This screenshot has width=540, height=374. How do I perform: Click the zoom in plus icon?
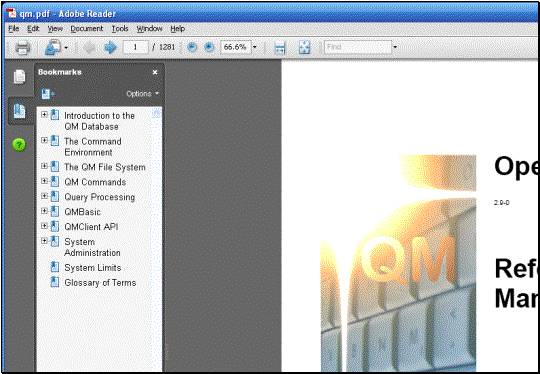coord(209,47)
